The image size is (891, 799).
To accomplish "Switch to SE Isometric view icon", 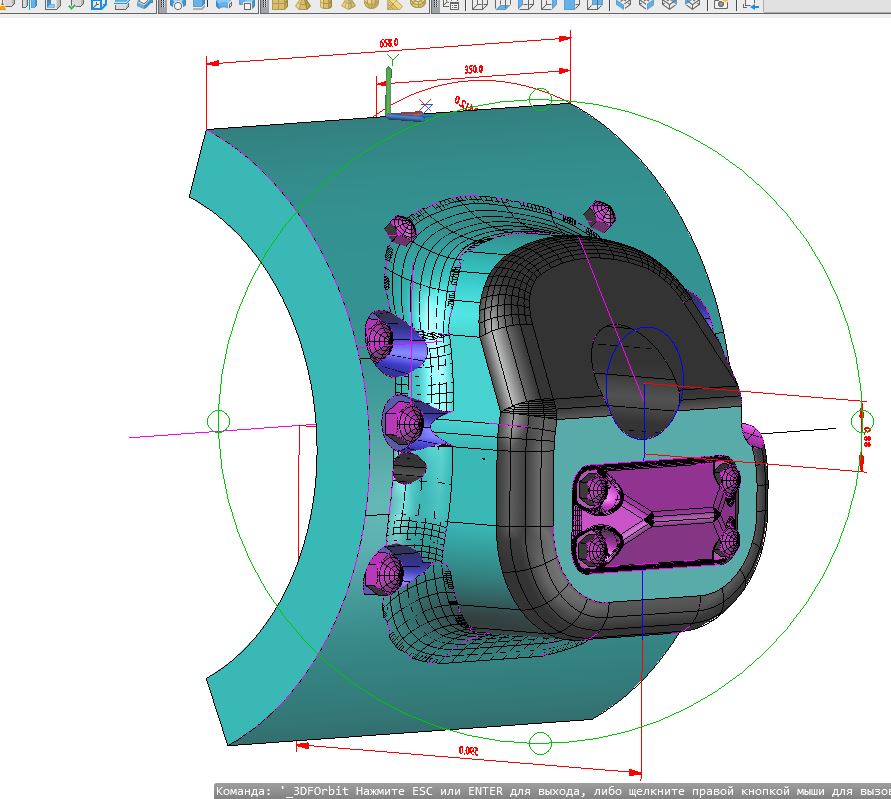I will point(646,5).
